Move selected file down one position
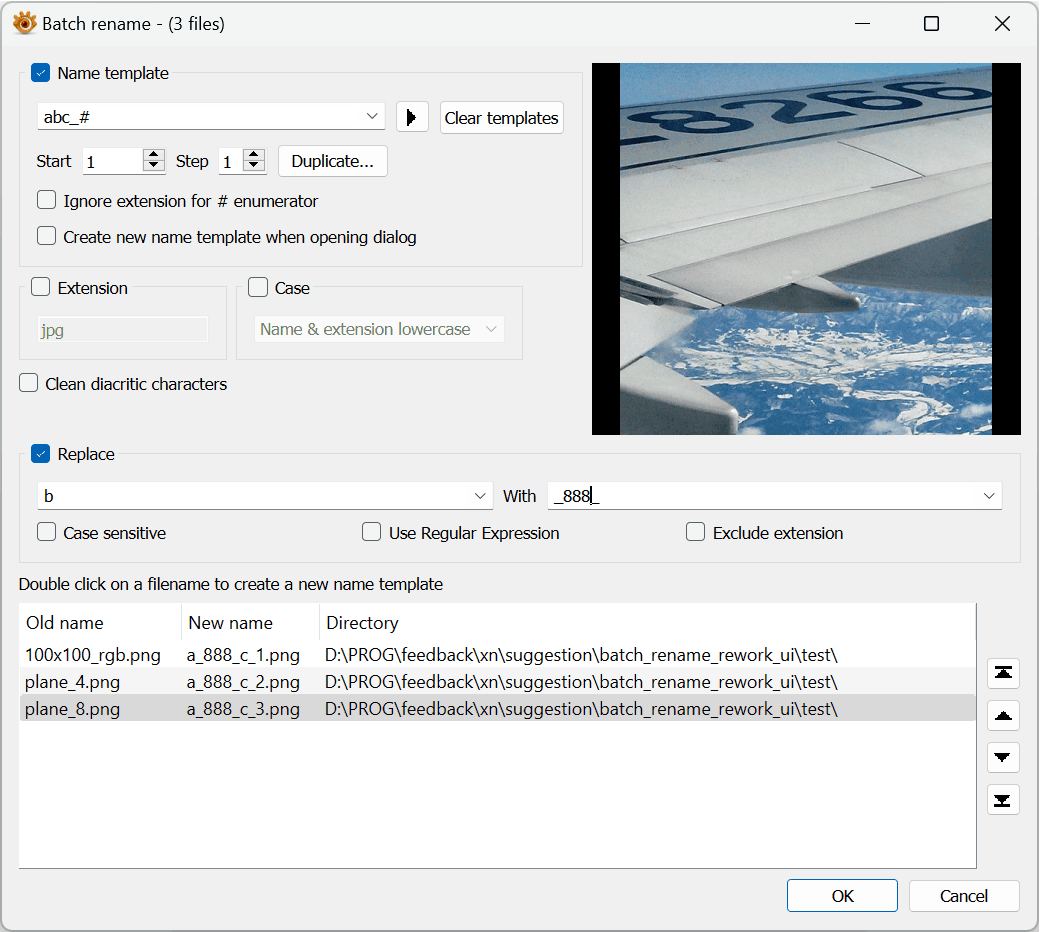The width and height of the screenshot is (1040, 932). click(1003, 757)
